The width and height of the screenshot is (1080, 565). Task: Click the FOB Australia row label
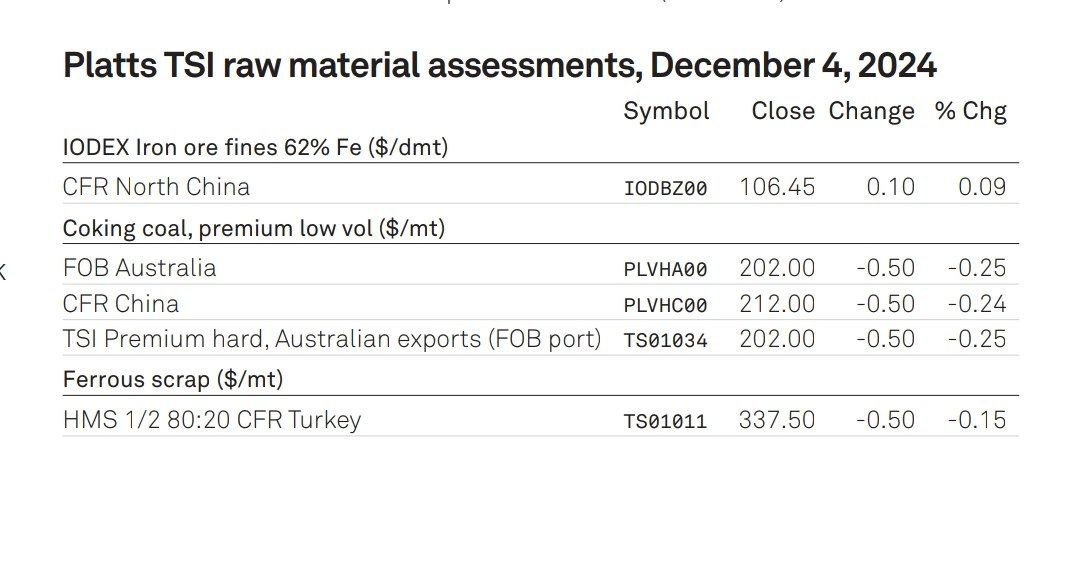[x=139, y=268]
